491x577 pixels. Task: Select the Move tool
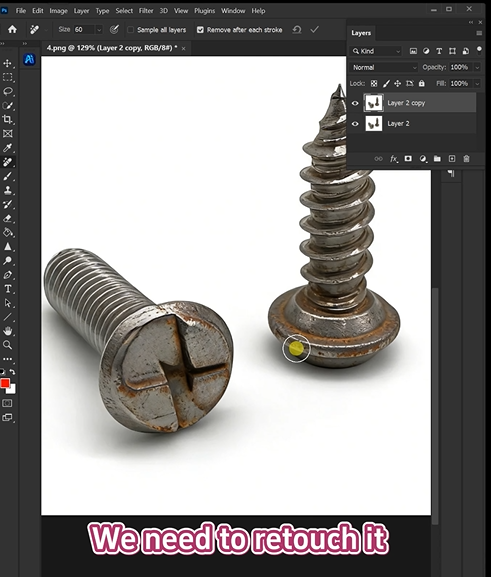pos(7,63)
